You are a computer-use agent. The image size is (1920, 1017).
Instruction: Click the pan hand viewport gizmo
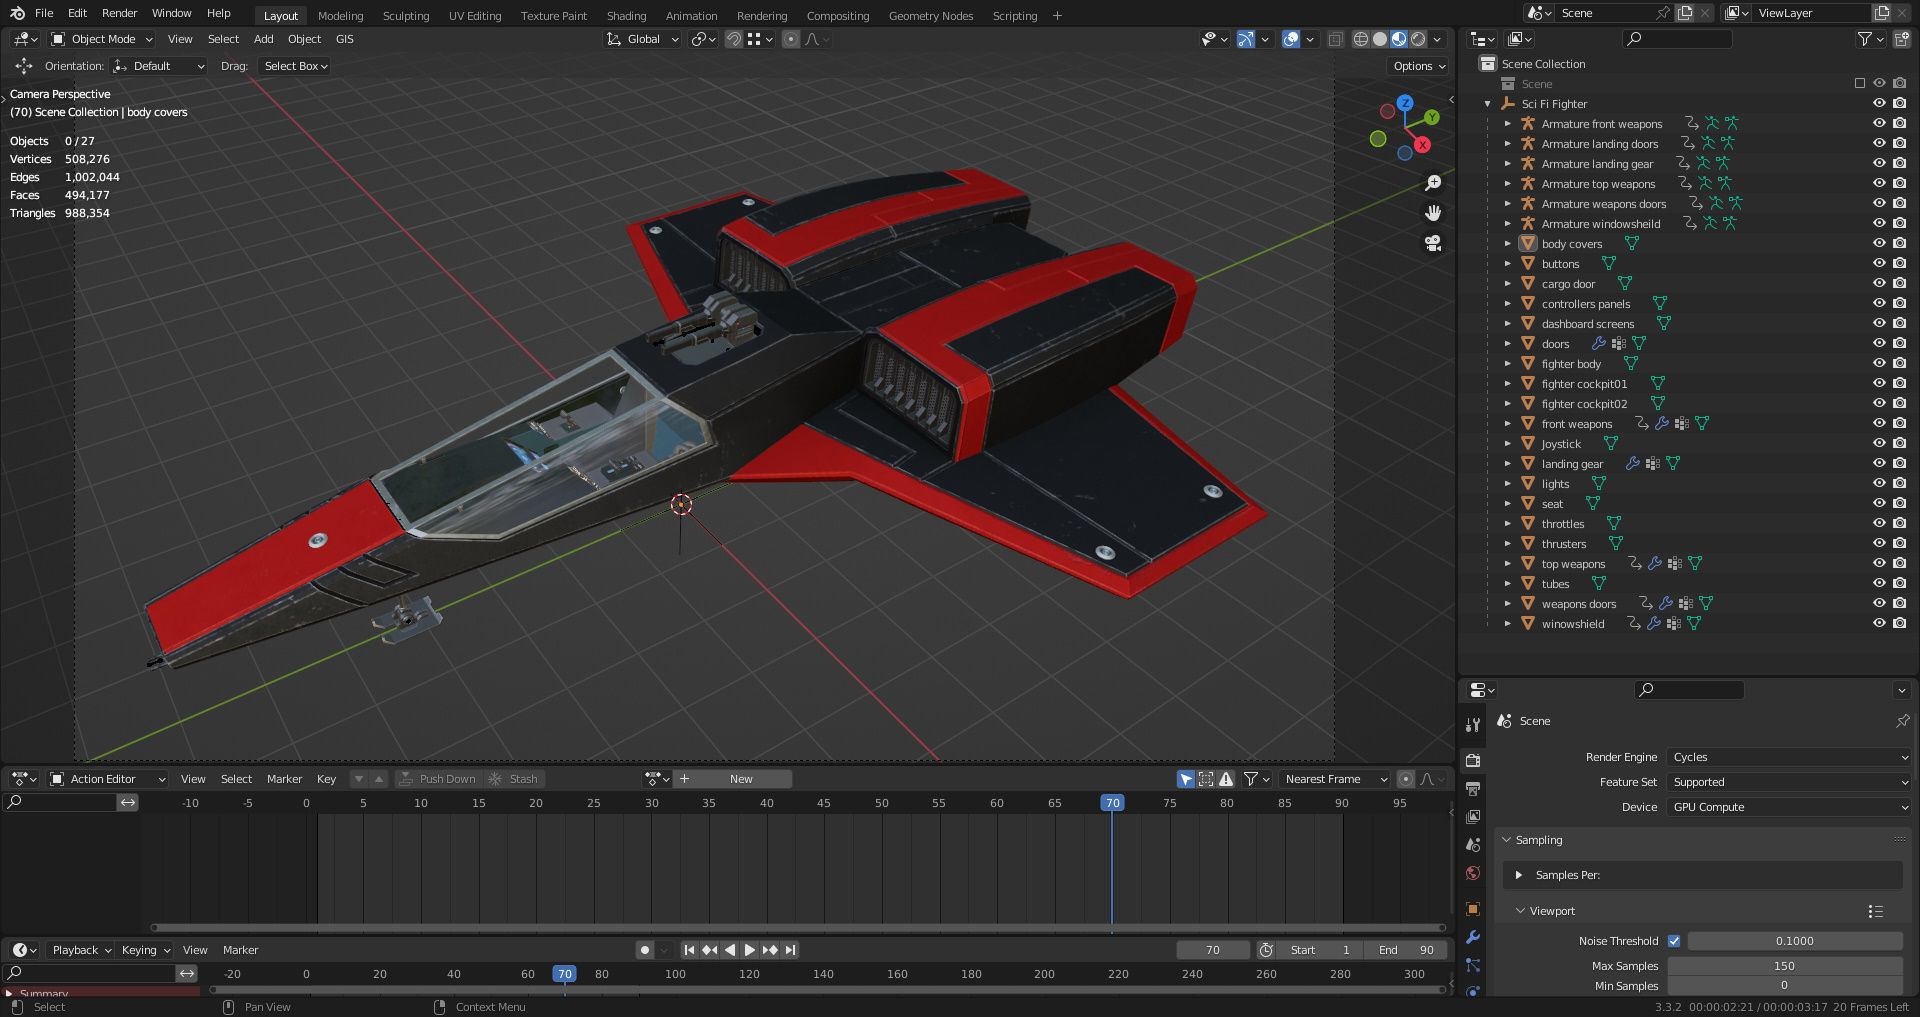coord(1433,213)
